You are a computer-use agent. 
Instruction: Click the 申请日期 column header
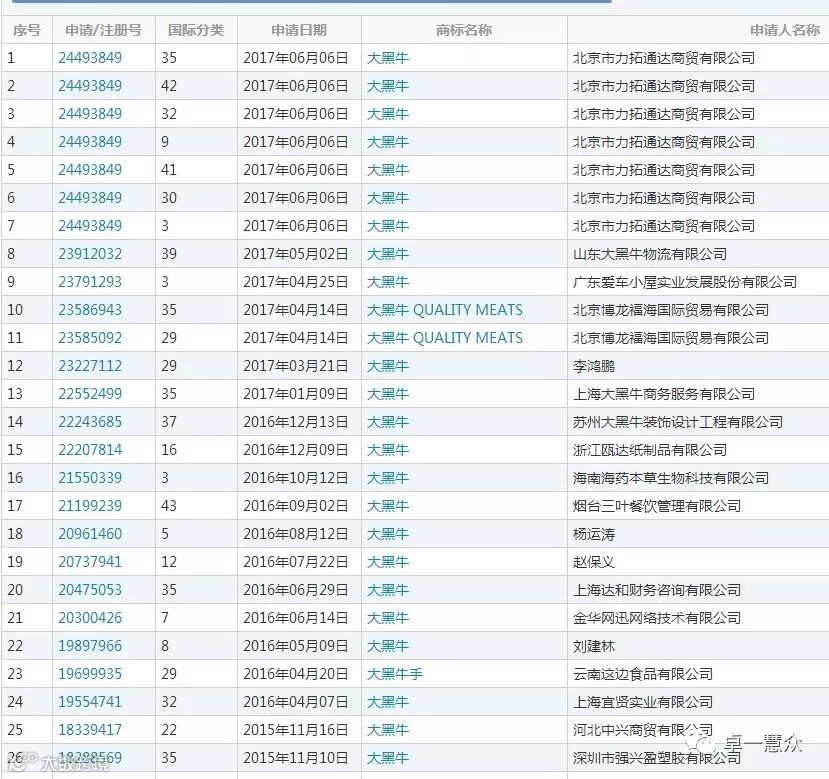[299, 30]
